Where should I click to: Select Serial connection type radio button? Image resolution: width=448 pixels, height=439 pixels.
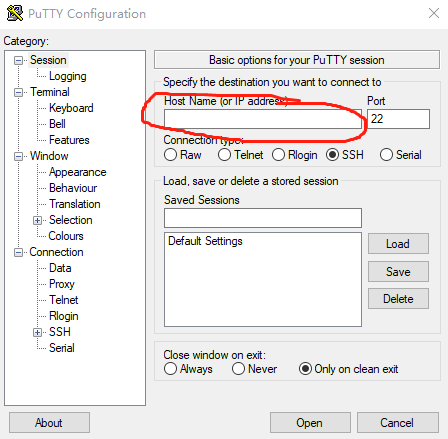(386, 155)
